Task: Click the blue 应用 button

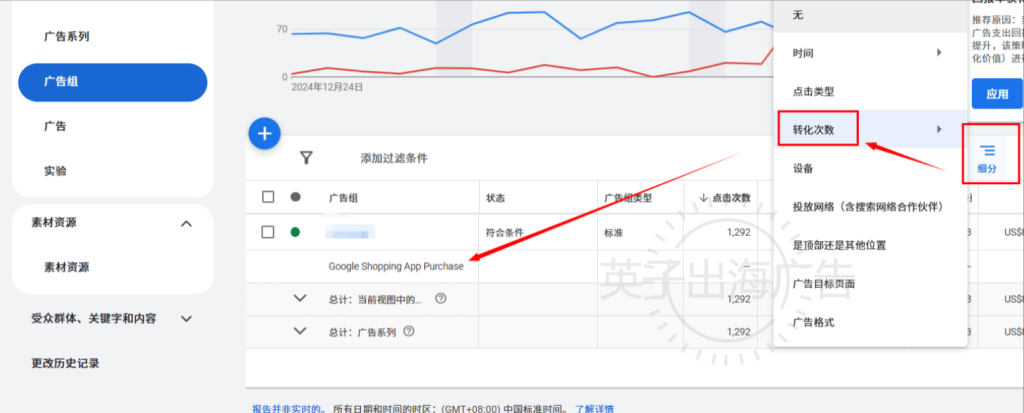Action: 996,94
